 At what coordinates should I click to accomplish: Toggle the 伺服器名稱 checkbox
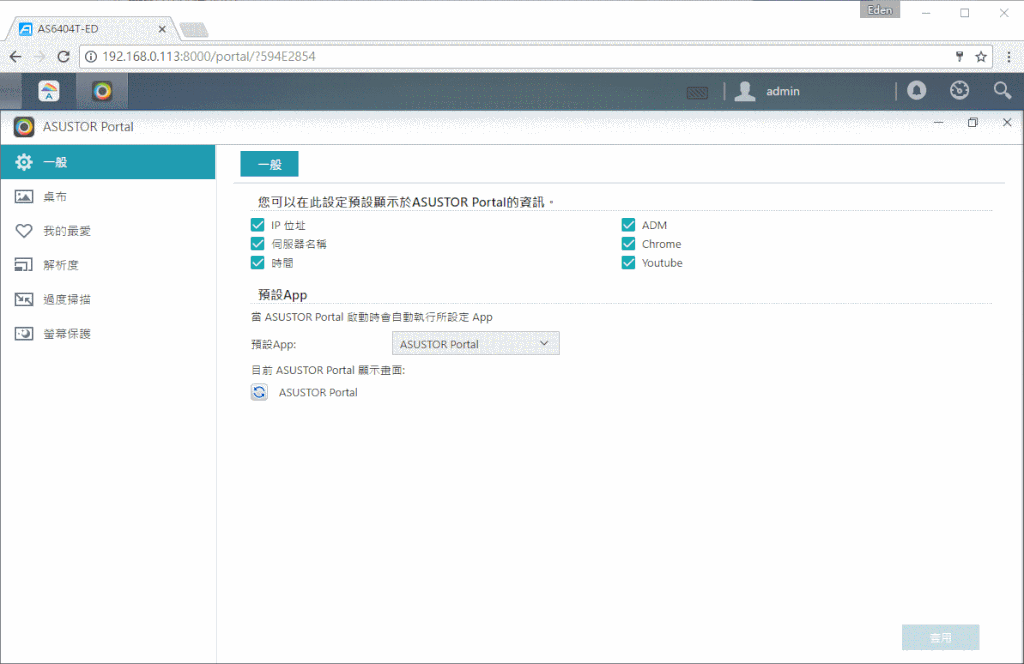tap(257, 244)
